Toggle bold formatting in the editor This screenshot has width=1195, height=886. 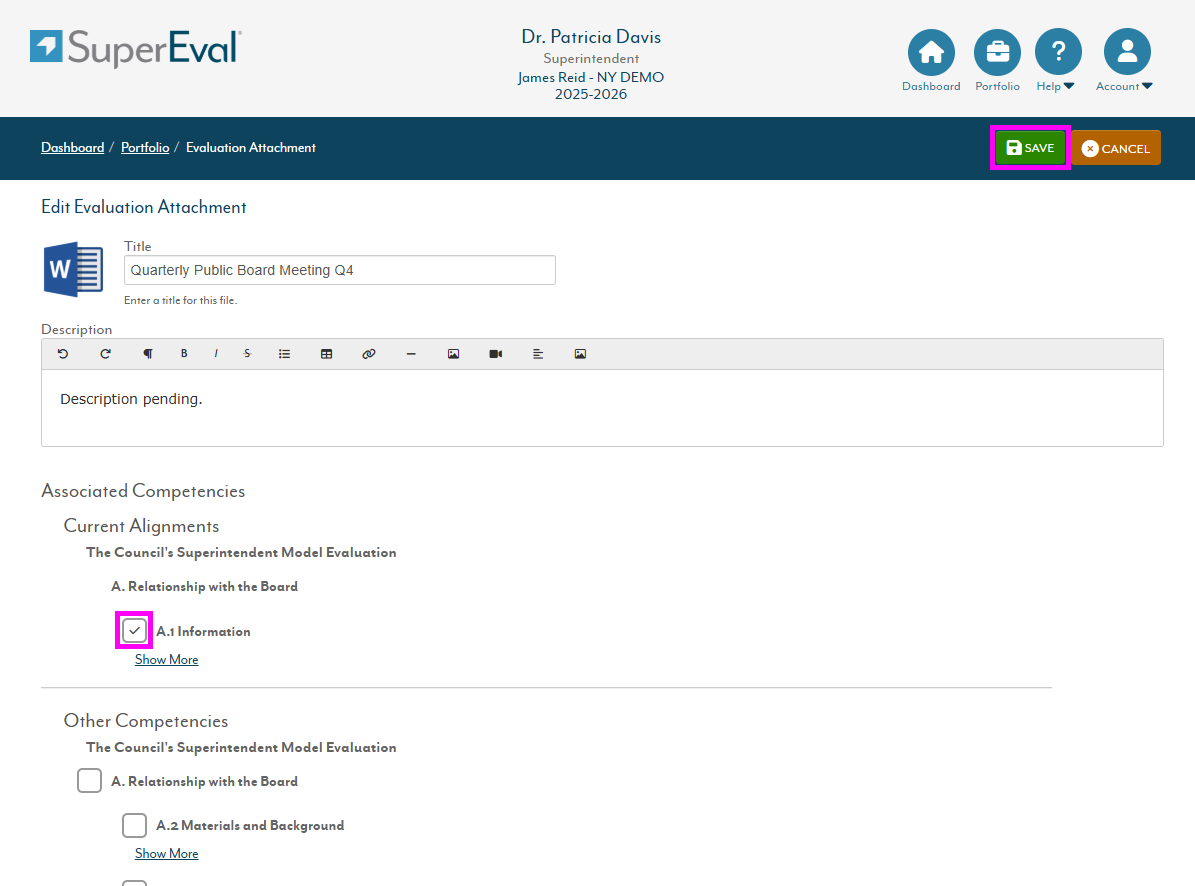click(x=184, y=354)
